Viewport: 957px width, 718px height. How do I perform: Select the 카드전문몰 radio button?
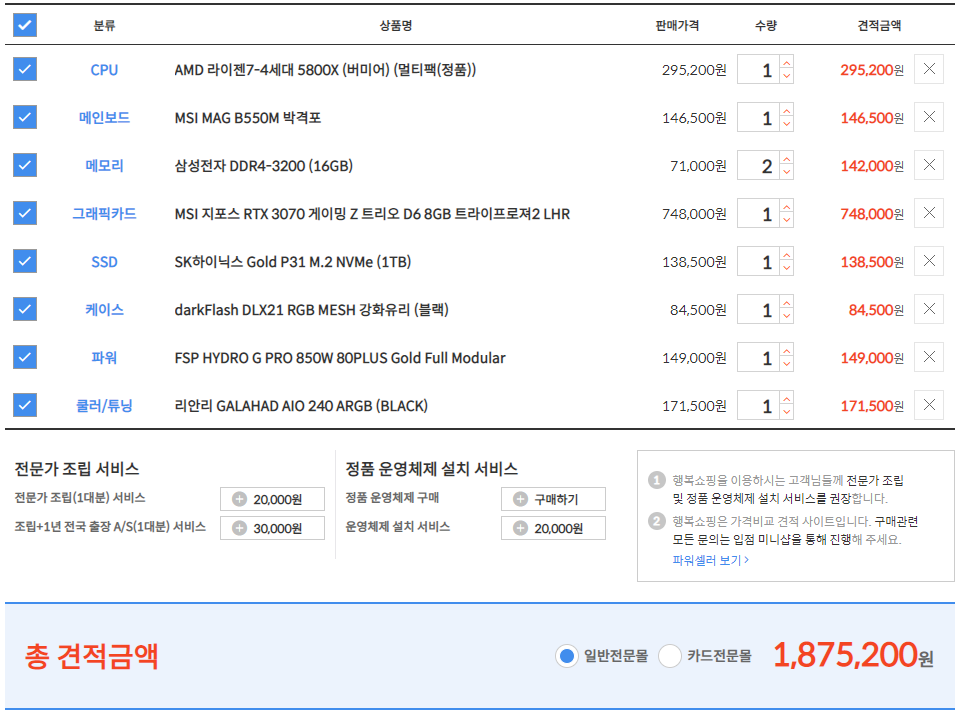coord(670,656)
